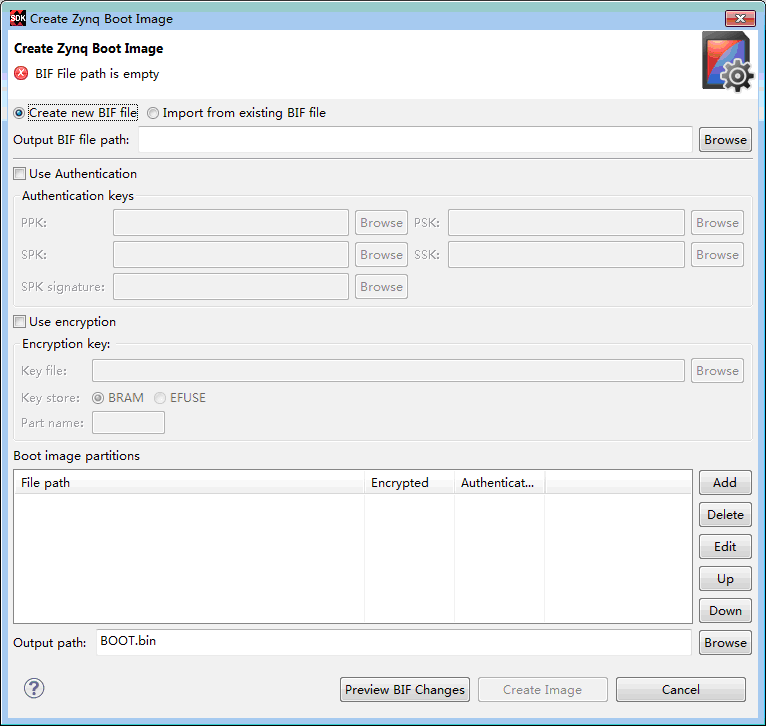Click the PPK key input field
Image resolution: width=766 pixels, height=726 pixels.
(x=231, y=223)
